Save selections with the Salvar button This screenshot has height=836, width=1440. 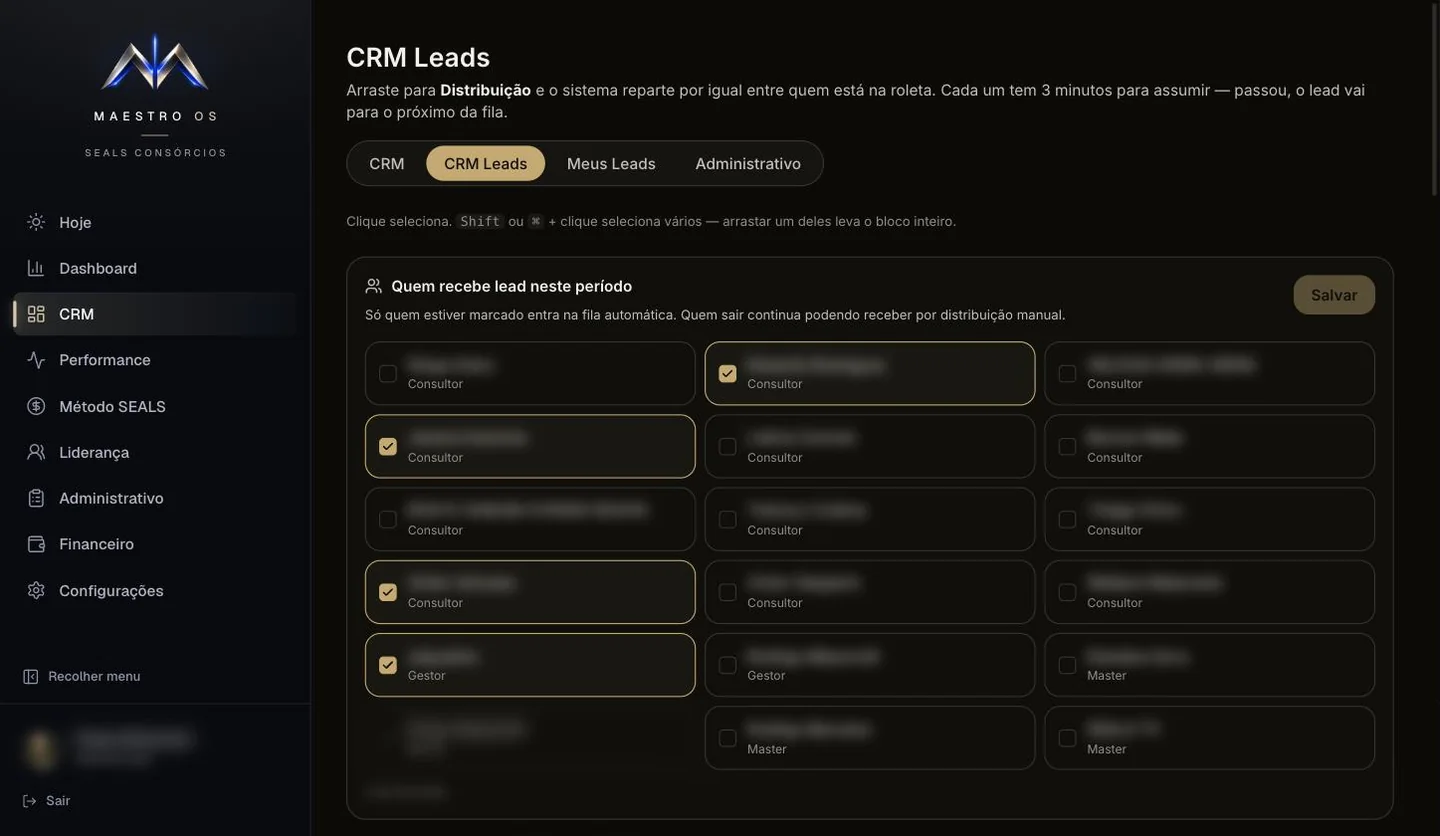point(1334,295)
